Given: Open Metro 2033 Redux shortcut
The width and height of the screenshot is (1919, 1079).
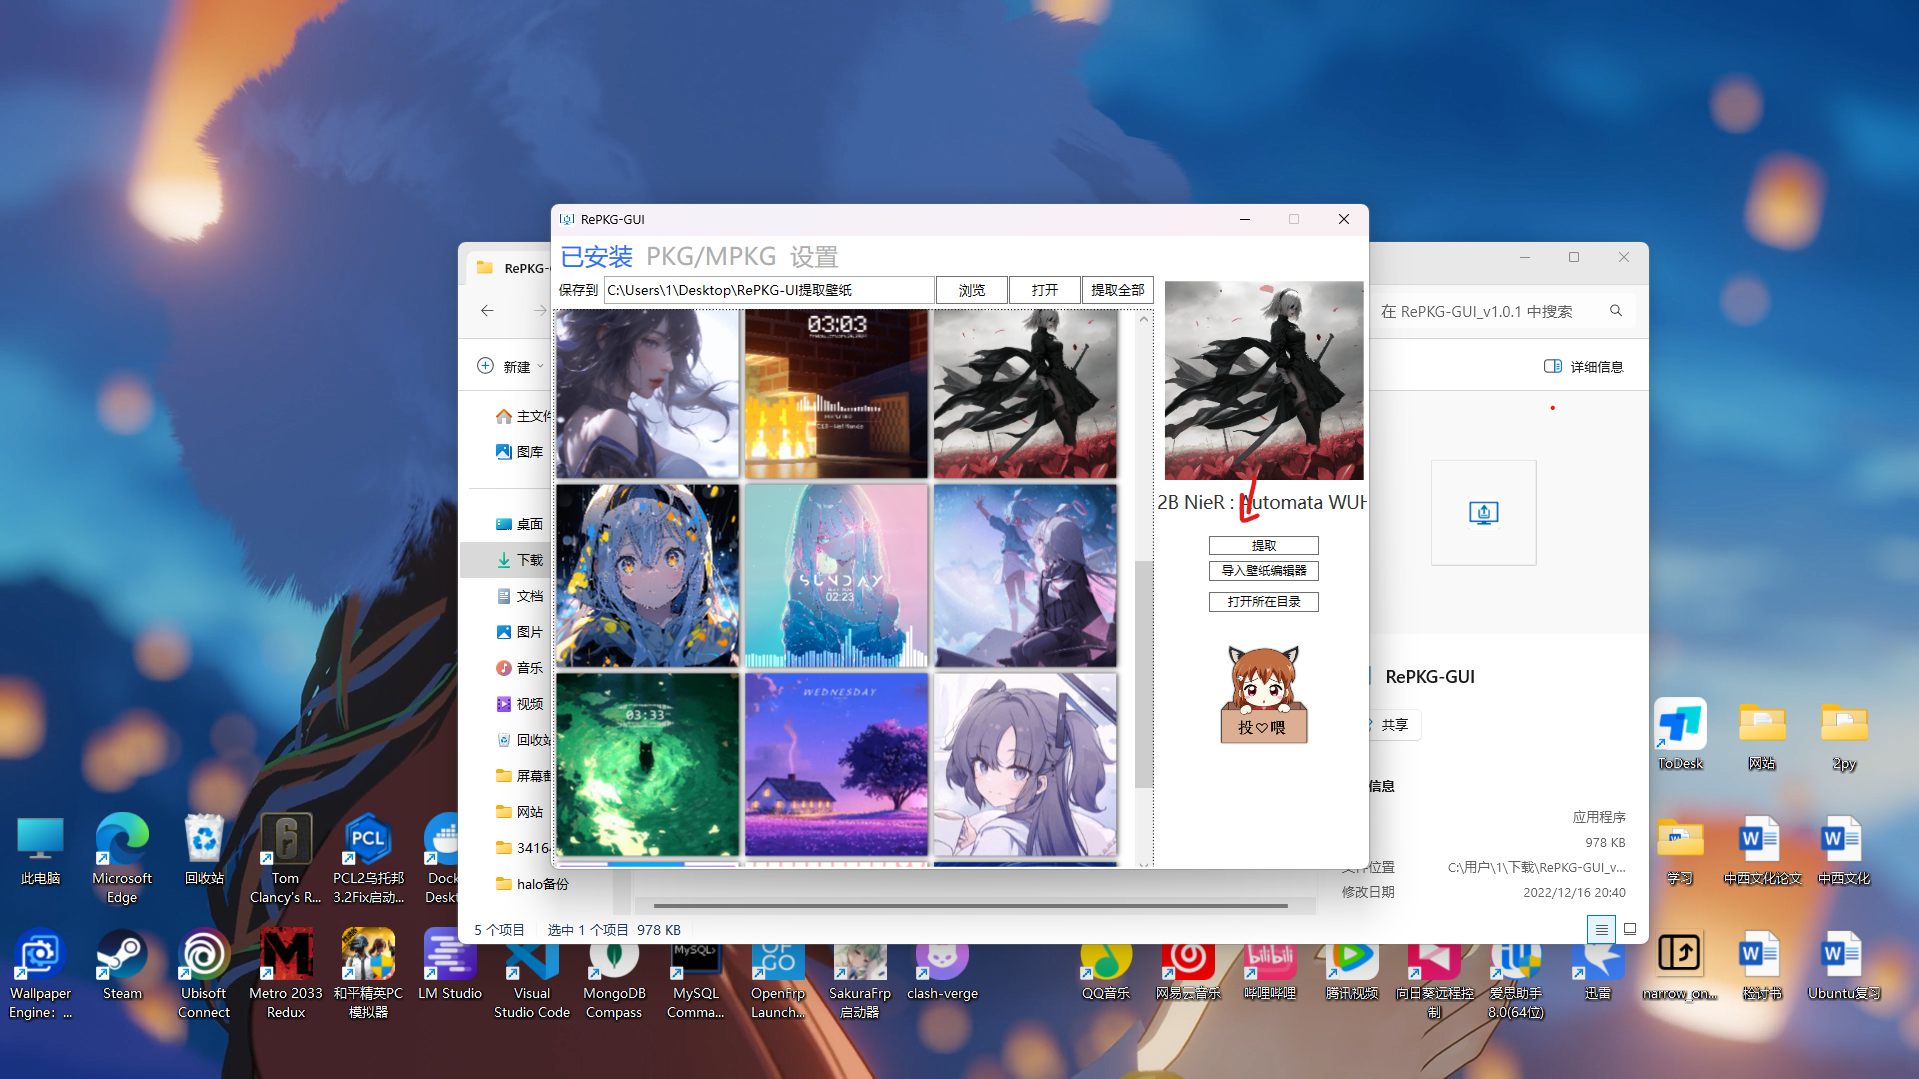Looking at the screenshot, I should coord(286,975).
